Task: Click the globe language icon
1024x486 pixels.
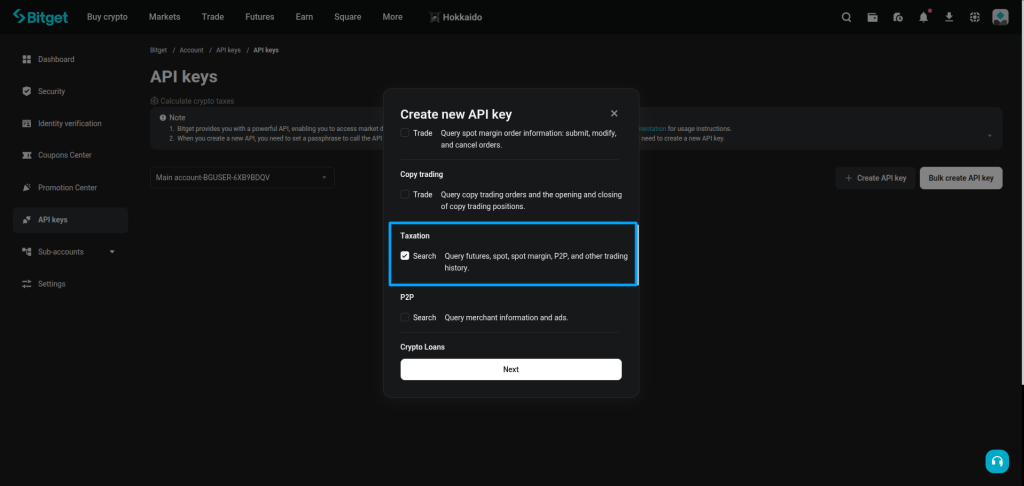Action: coord(974,17)
